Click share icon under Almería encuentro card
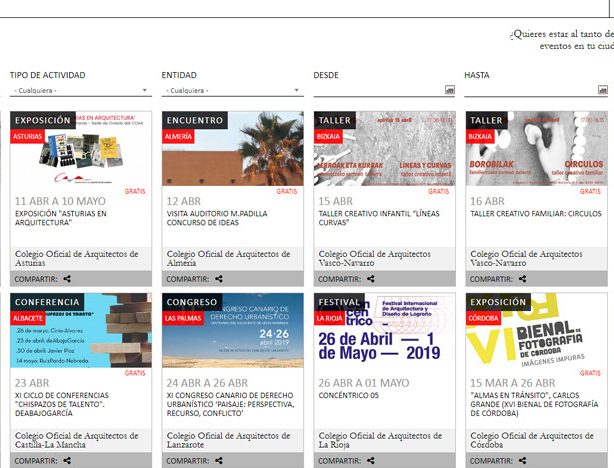Screen dimensions: 614x468 click(218, 280)
